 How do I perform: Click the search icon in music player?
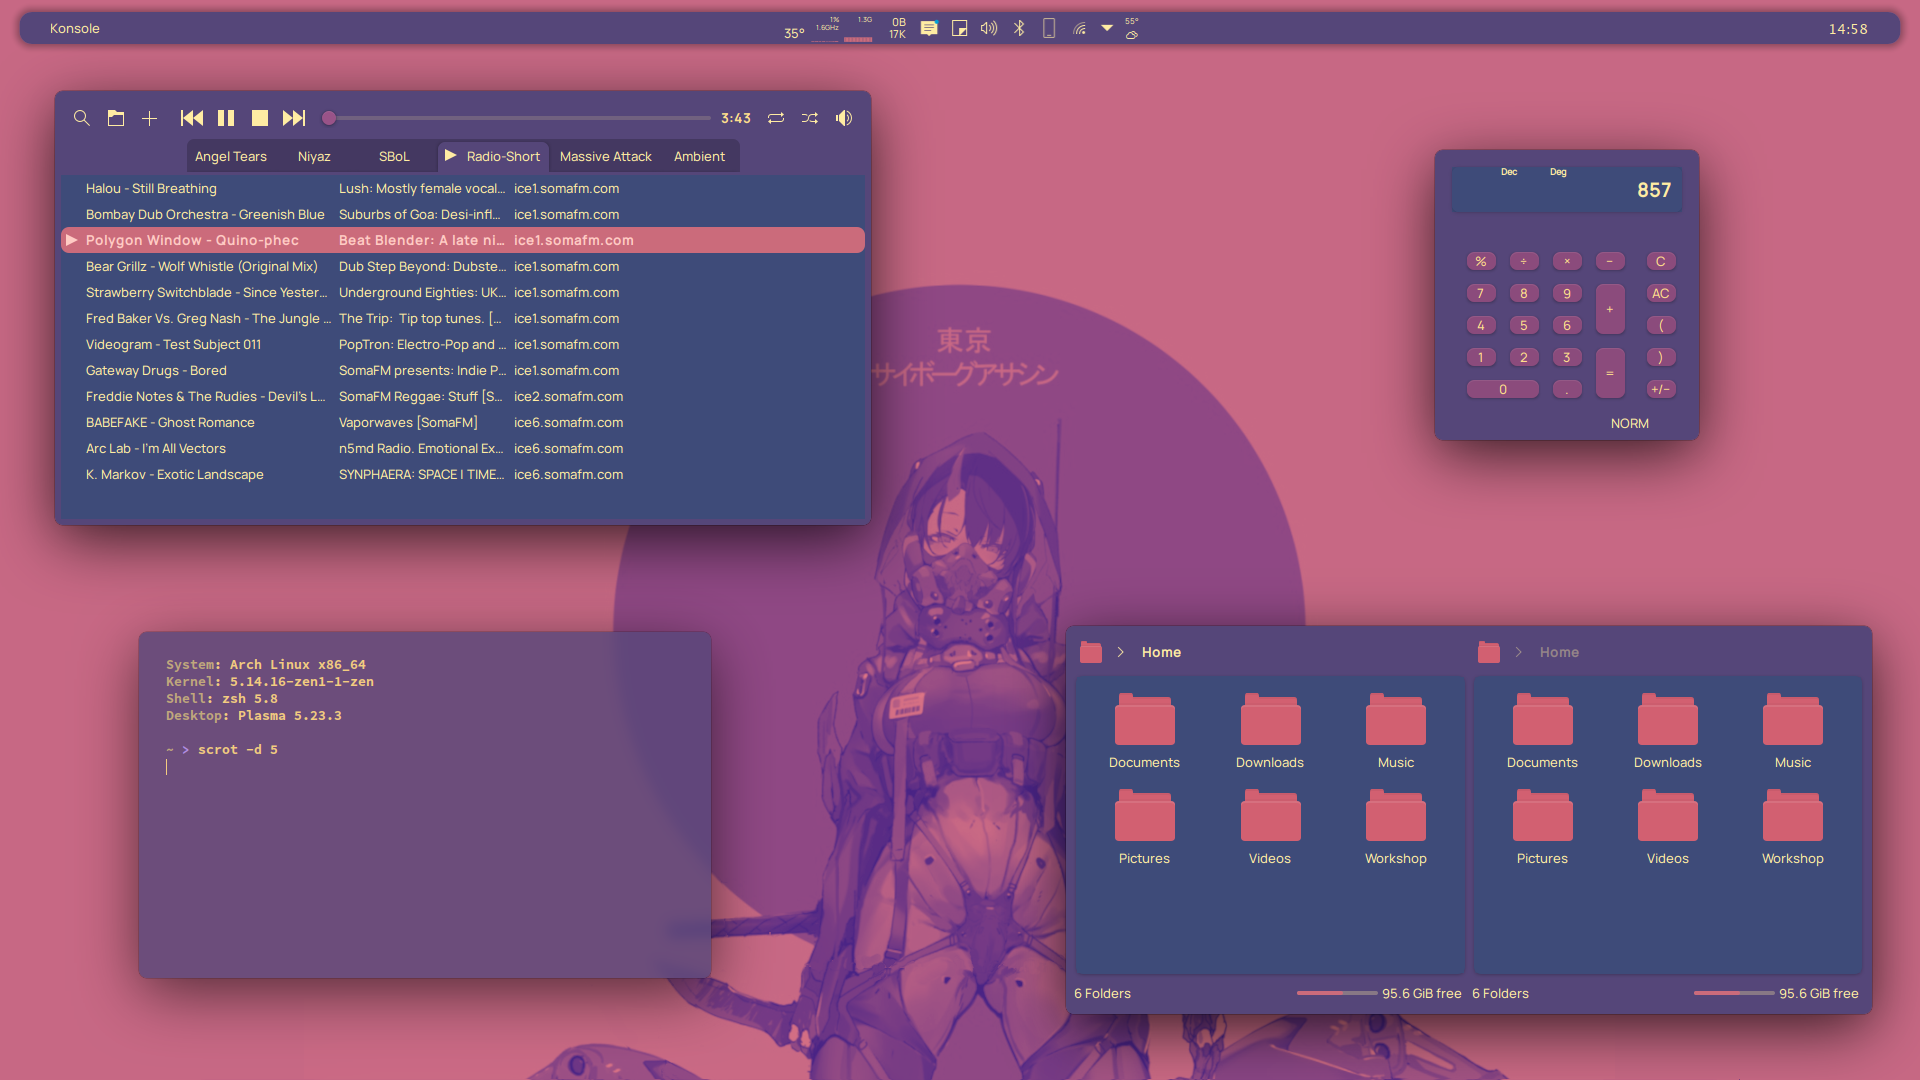[82, 118]
